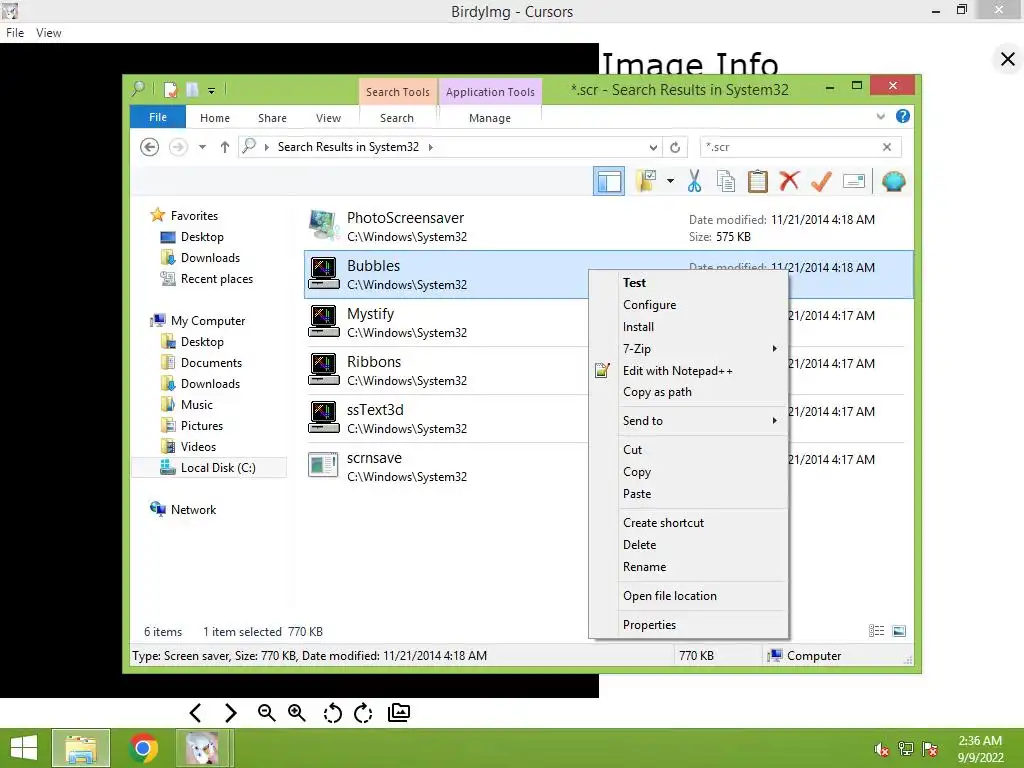
Task: Click Explorer Back arrow button
Action: pos(150,147)
